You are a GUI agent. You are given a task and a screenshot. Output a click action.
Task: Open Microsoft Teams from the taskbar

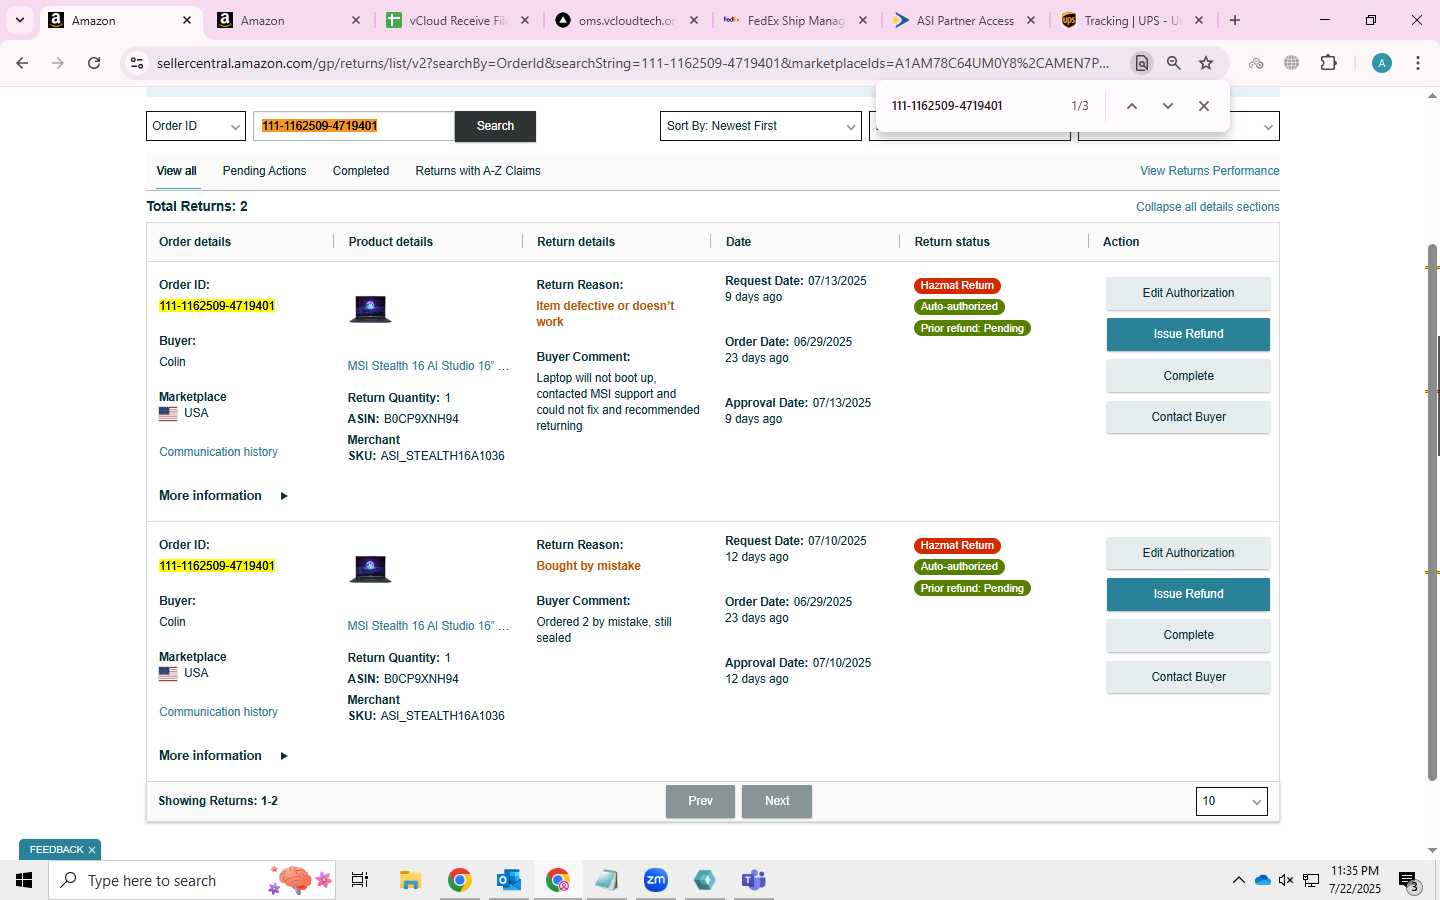coord(753,880)
